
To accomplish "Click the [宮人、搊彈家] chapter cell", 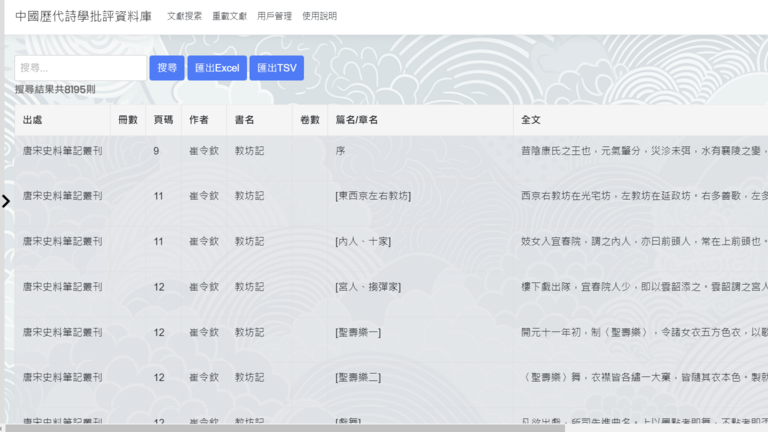I will [368, 287].
